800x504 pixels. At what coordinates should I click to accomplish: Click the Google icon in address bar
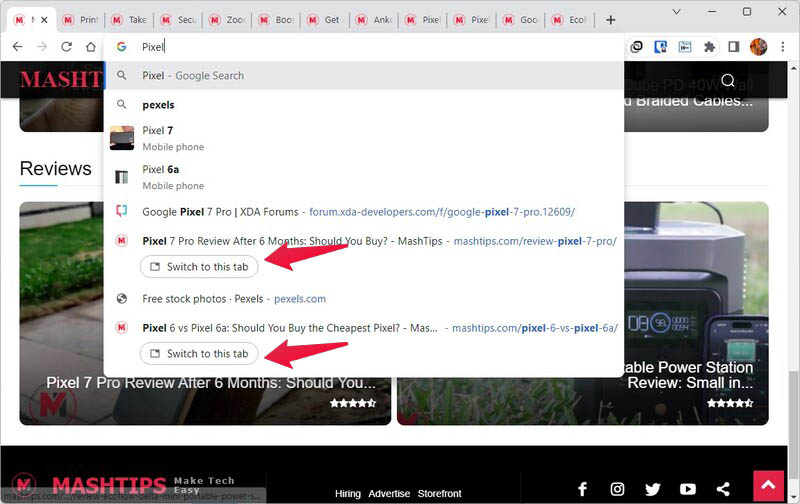coord(121,47)
